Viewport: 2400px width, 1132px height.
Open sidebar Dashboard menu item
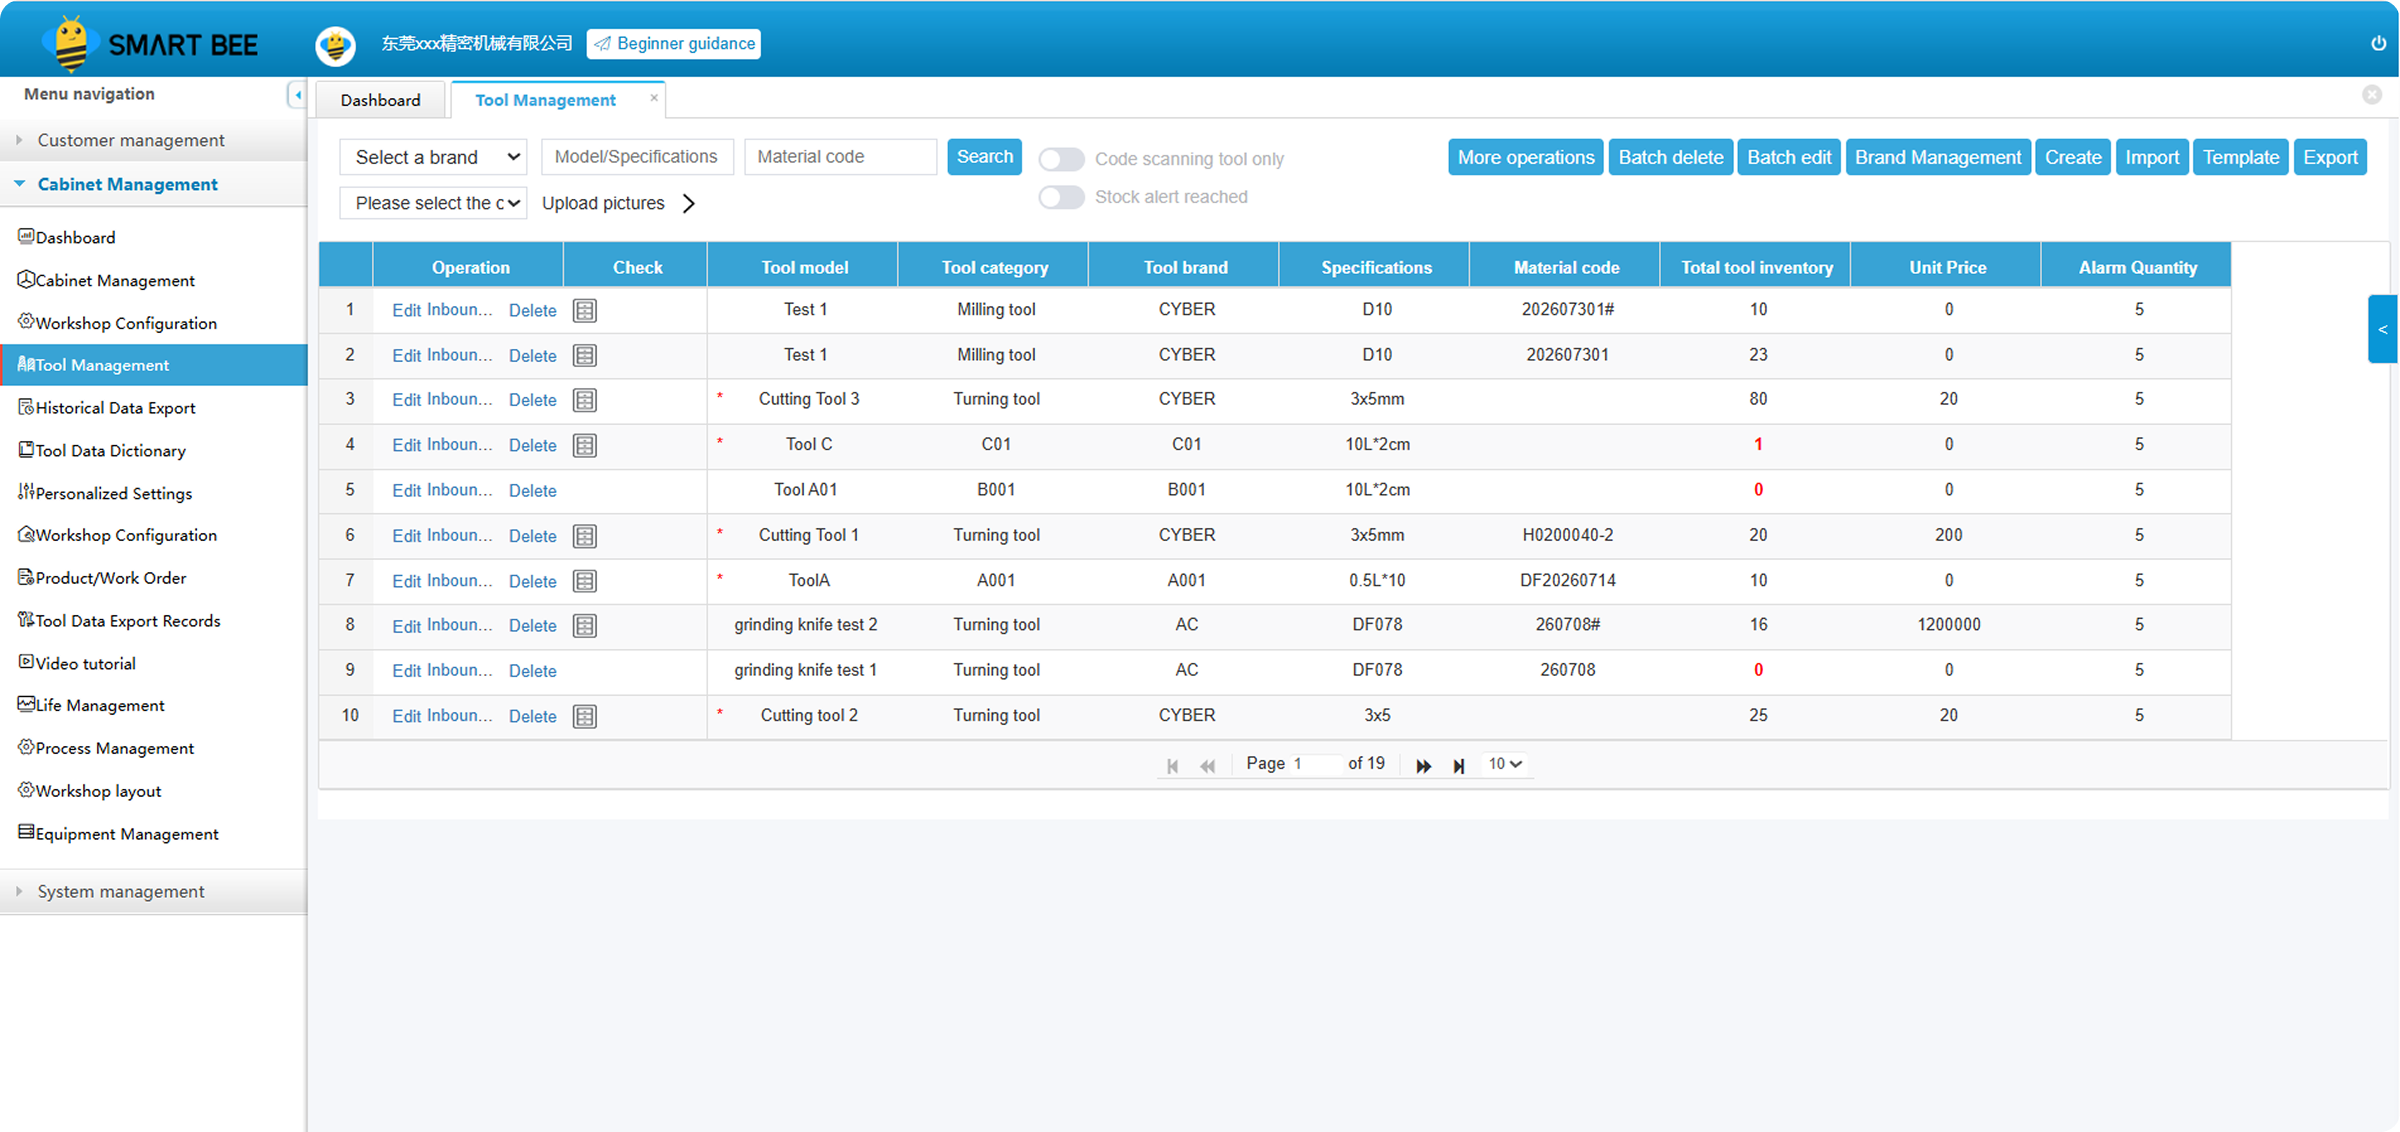(x=67, y=237)
